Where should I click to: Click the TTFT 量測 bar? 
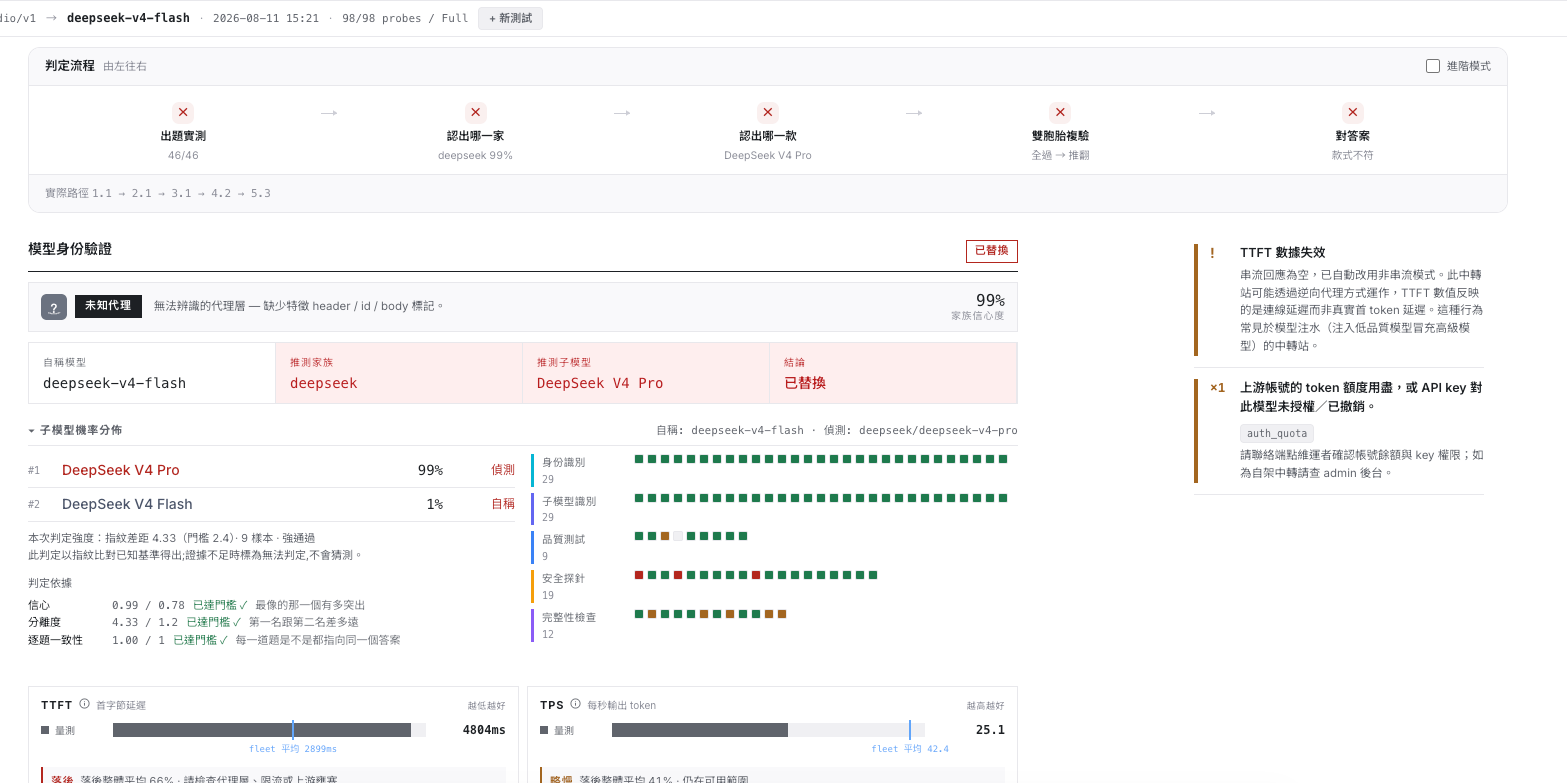coord(269,730)
